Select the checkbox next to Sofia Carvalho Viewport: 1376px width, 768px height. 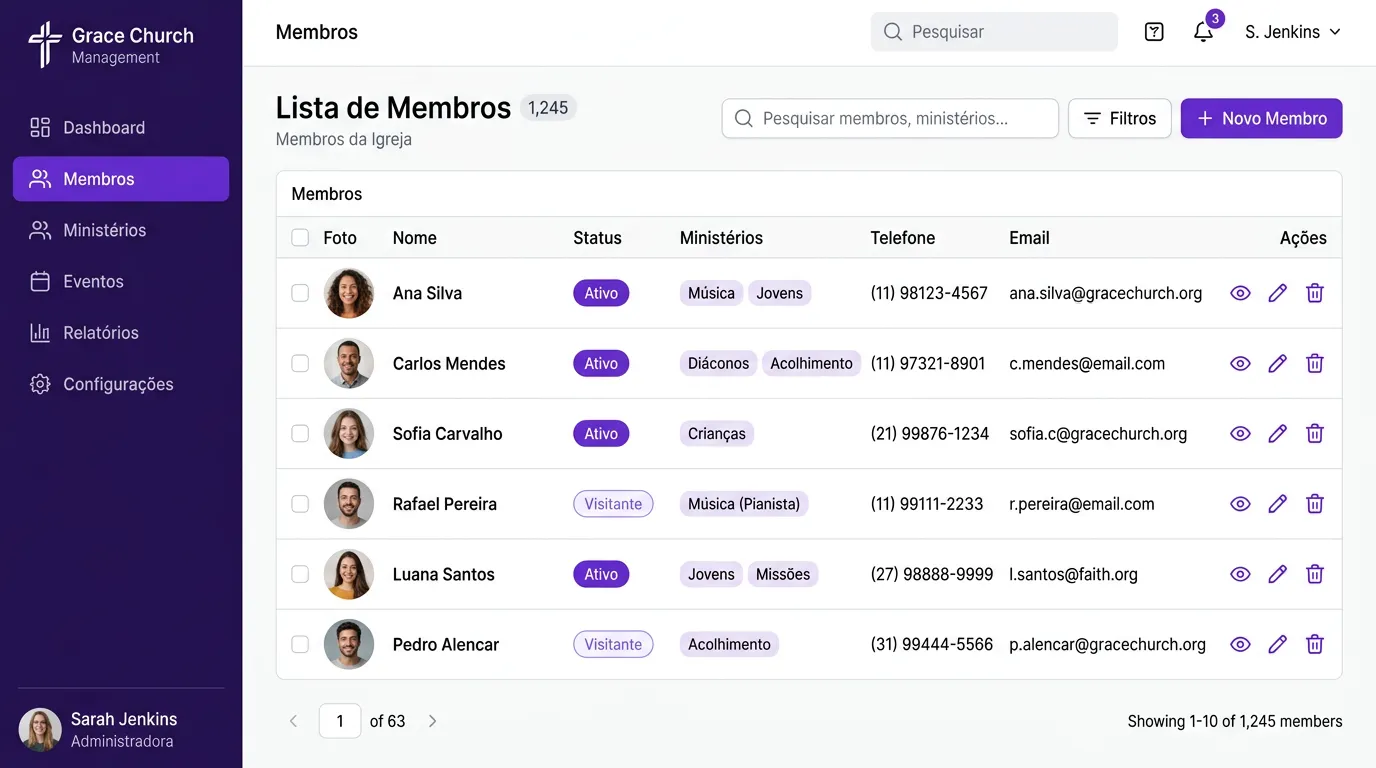tap(300, 433)
